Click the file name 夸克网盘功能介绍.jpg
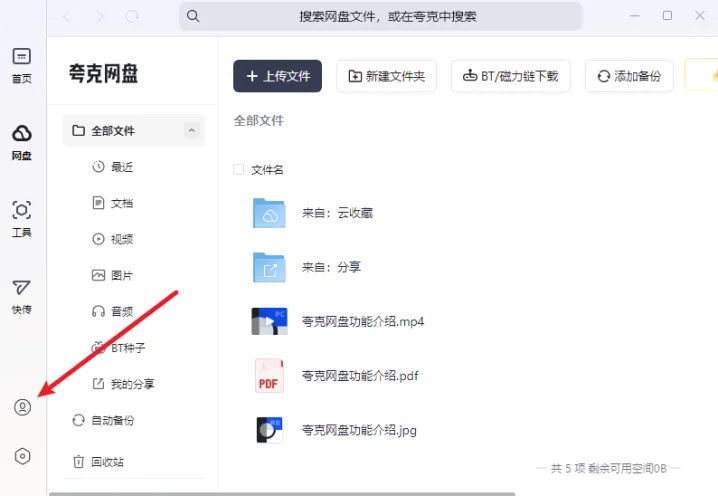 tap(359, 430)
